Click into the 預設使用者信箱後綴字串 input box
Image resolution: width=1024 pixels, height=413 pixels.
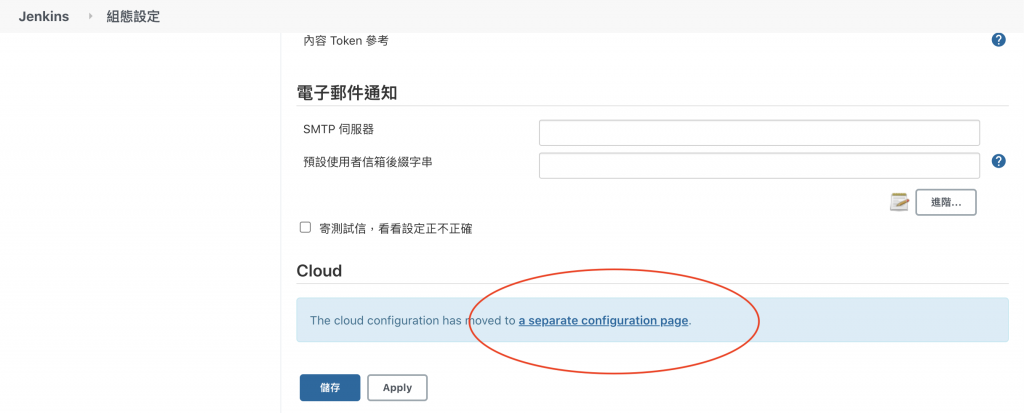click(x=758, y=165)
